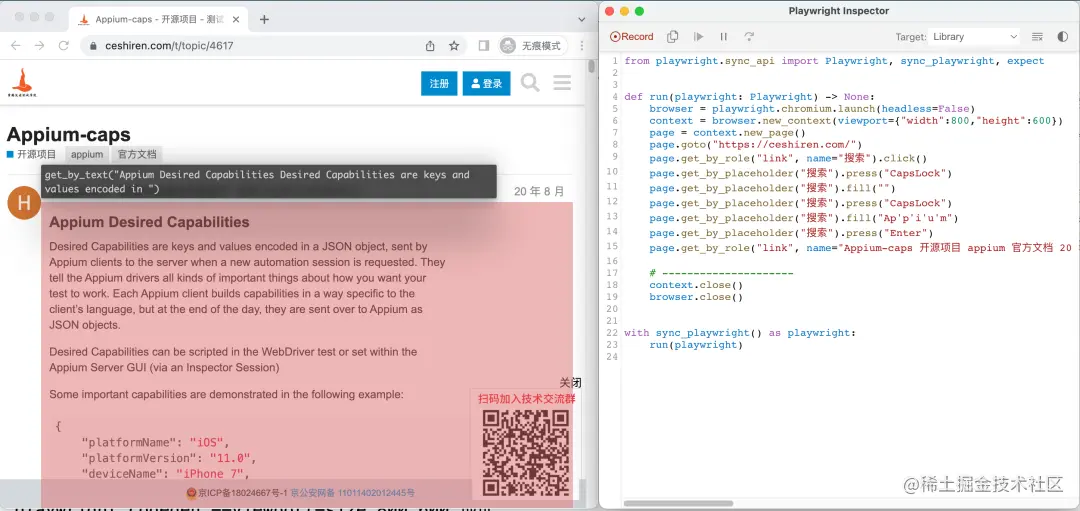This screenshot has height=511, width=1080.
Task: Click the 官方文档 tag
Action: [137, 154]
